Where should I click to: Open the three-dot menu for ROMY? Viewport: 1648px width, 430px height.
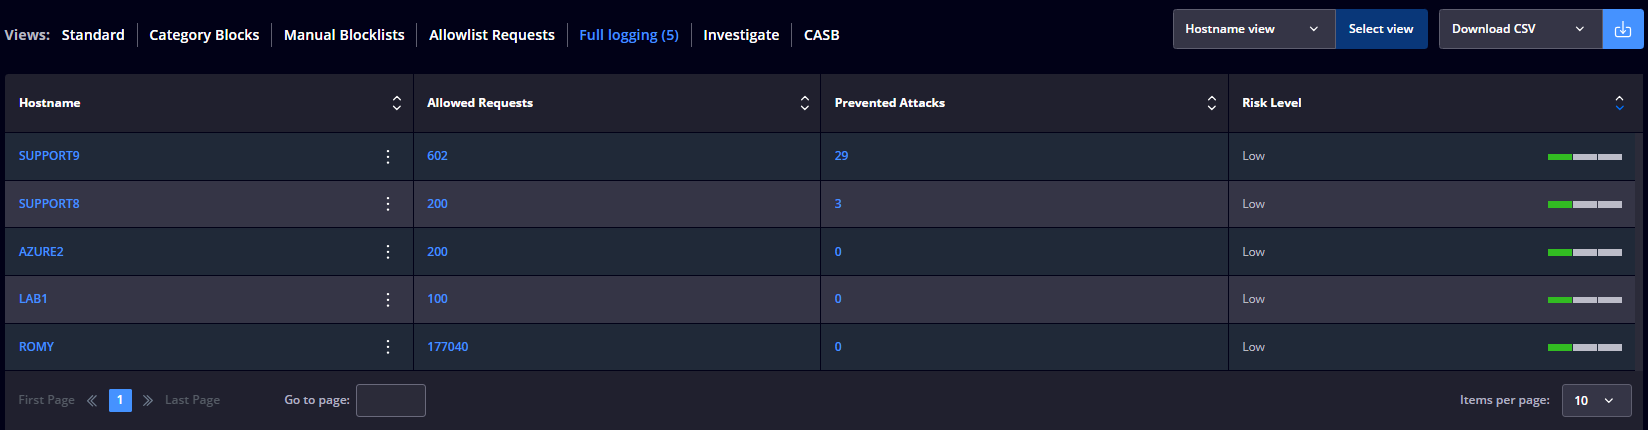[388, 347]
